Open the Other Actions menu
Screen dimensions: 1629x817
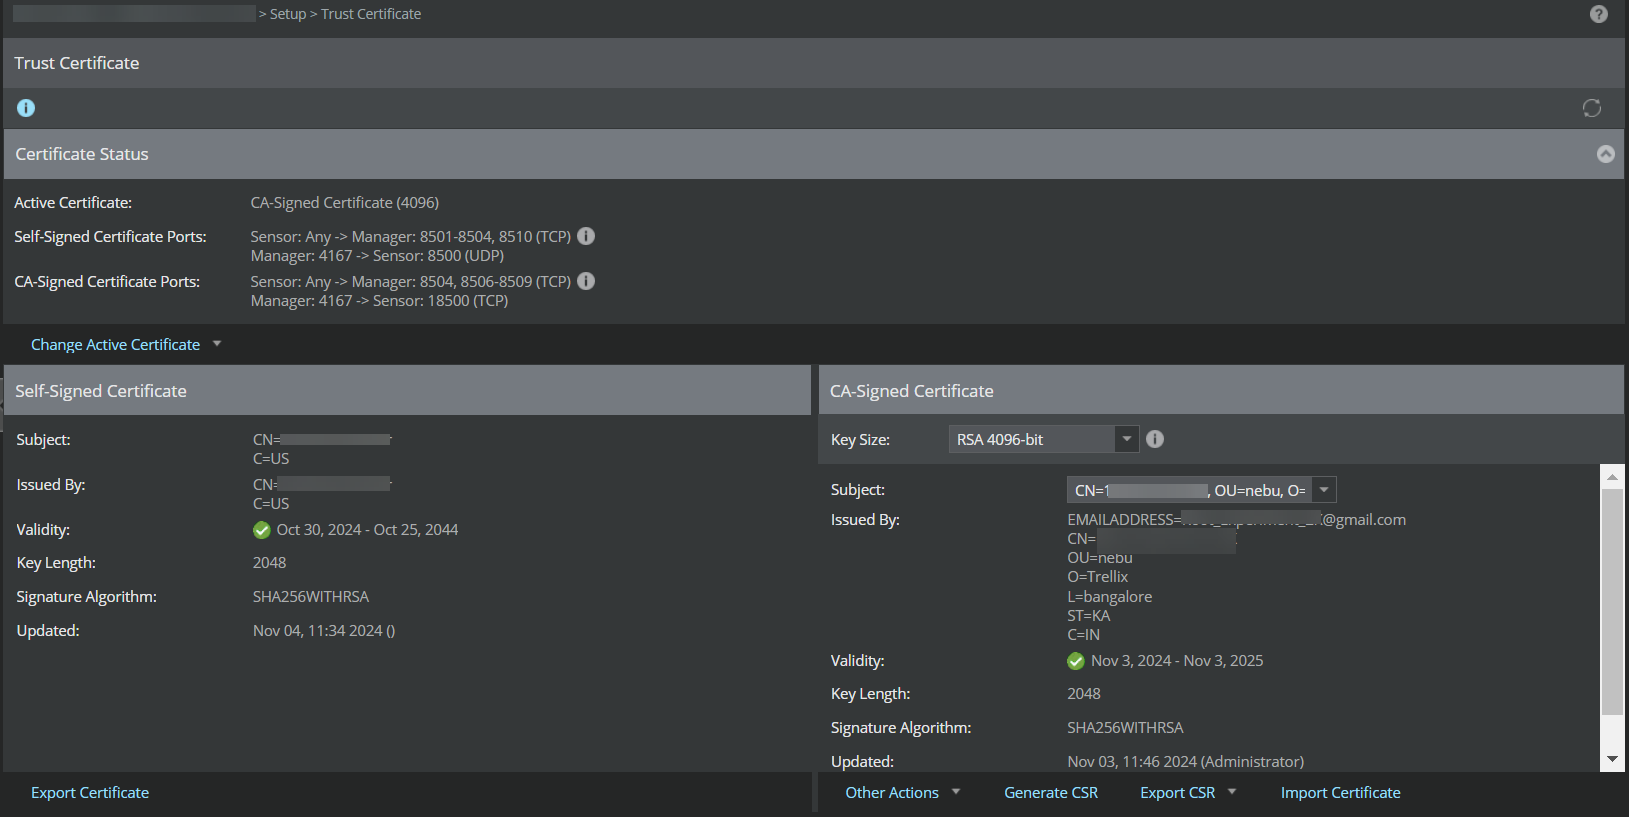[x=902, y=792]
